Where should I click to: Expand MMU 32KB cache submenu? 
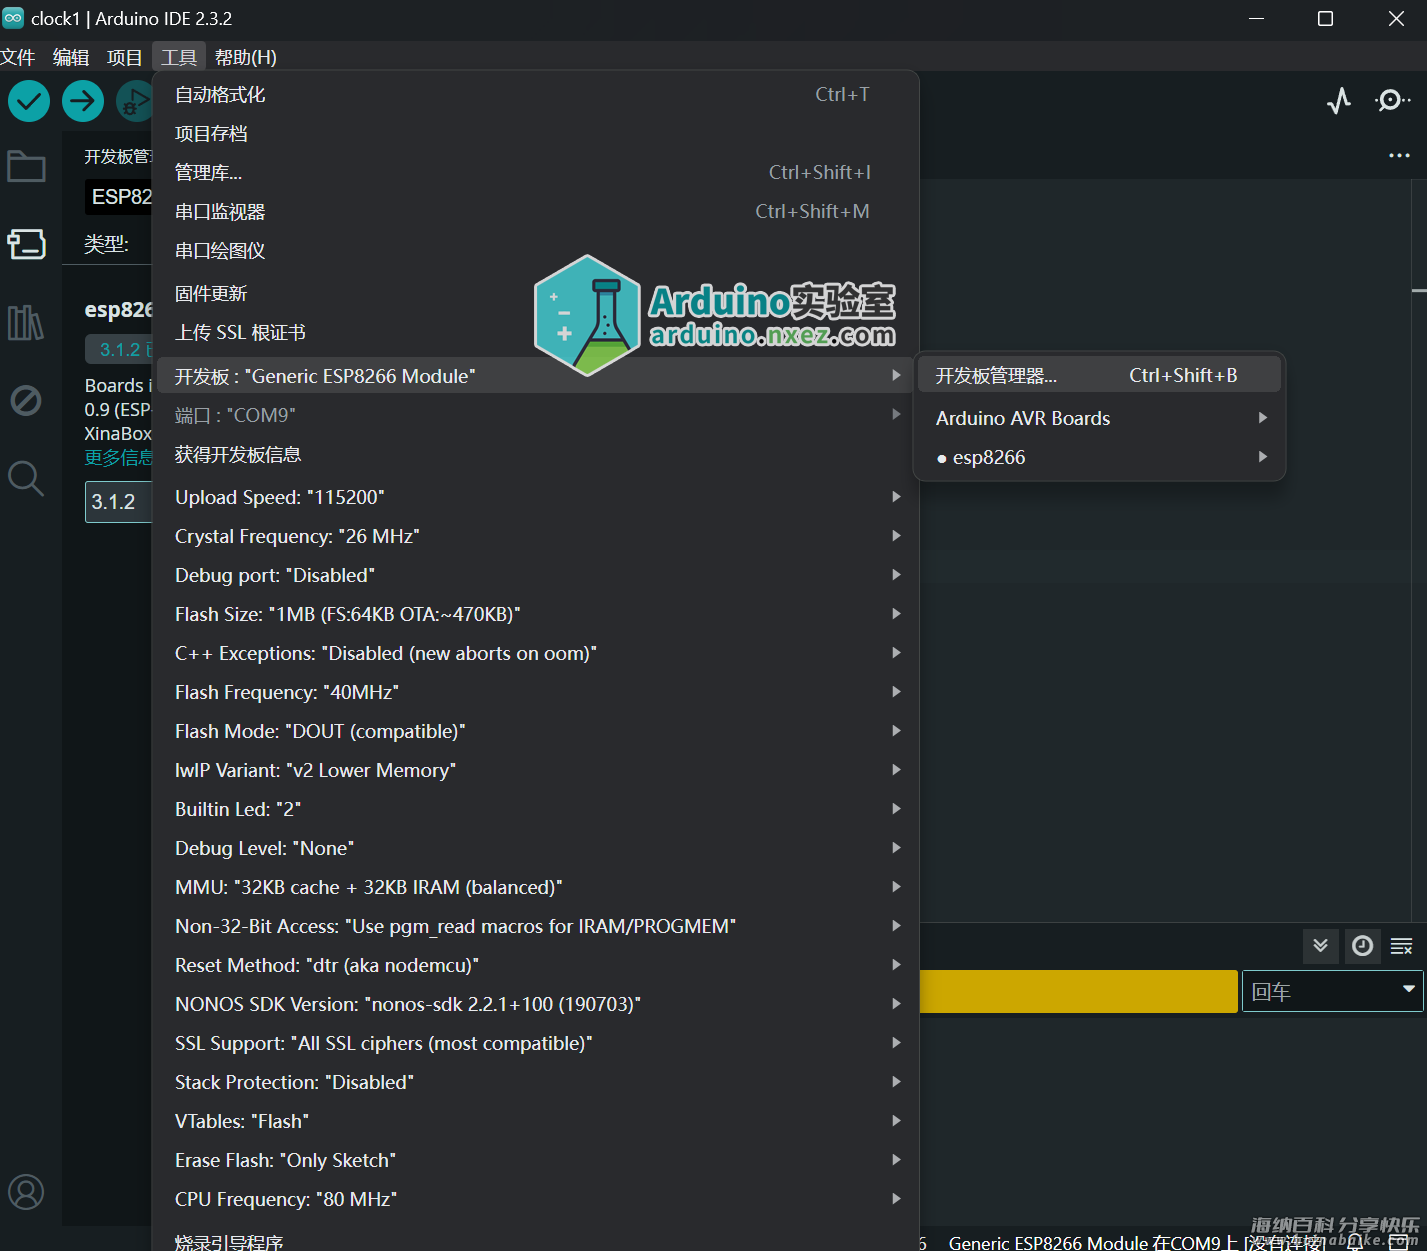click(535, 887)
